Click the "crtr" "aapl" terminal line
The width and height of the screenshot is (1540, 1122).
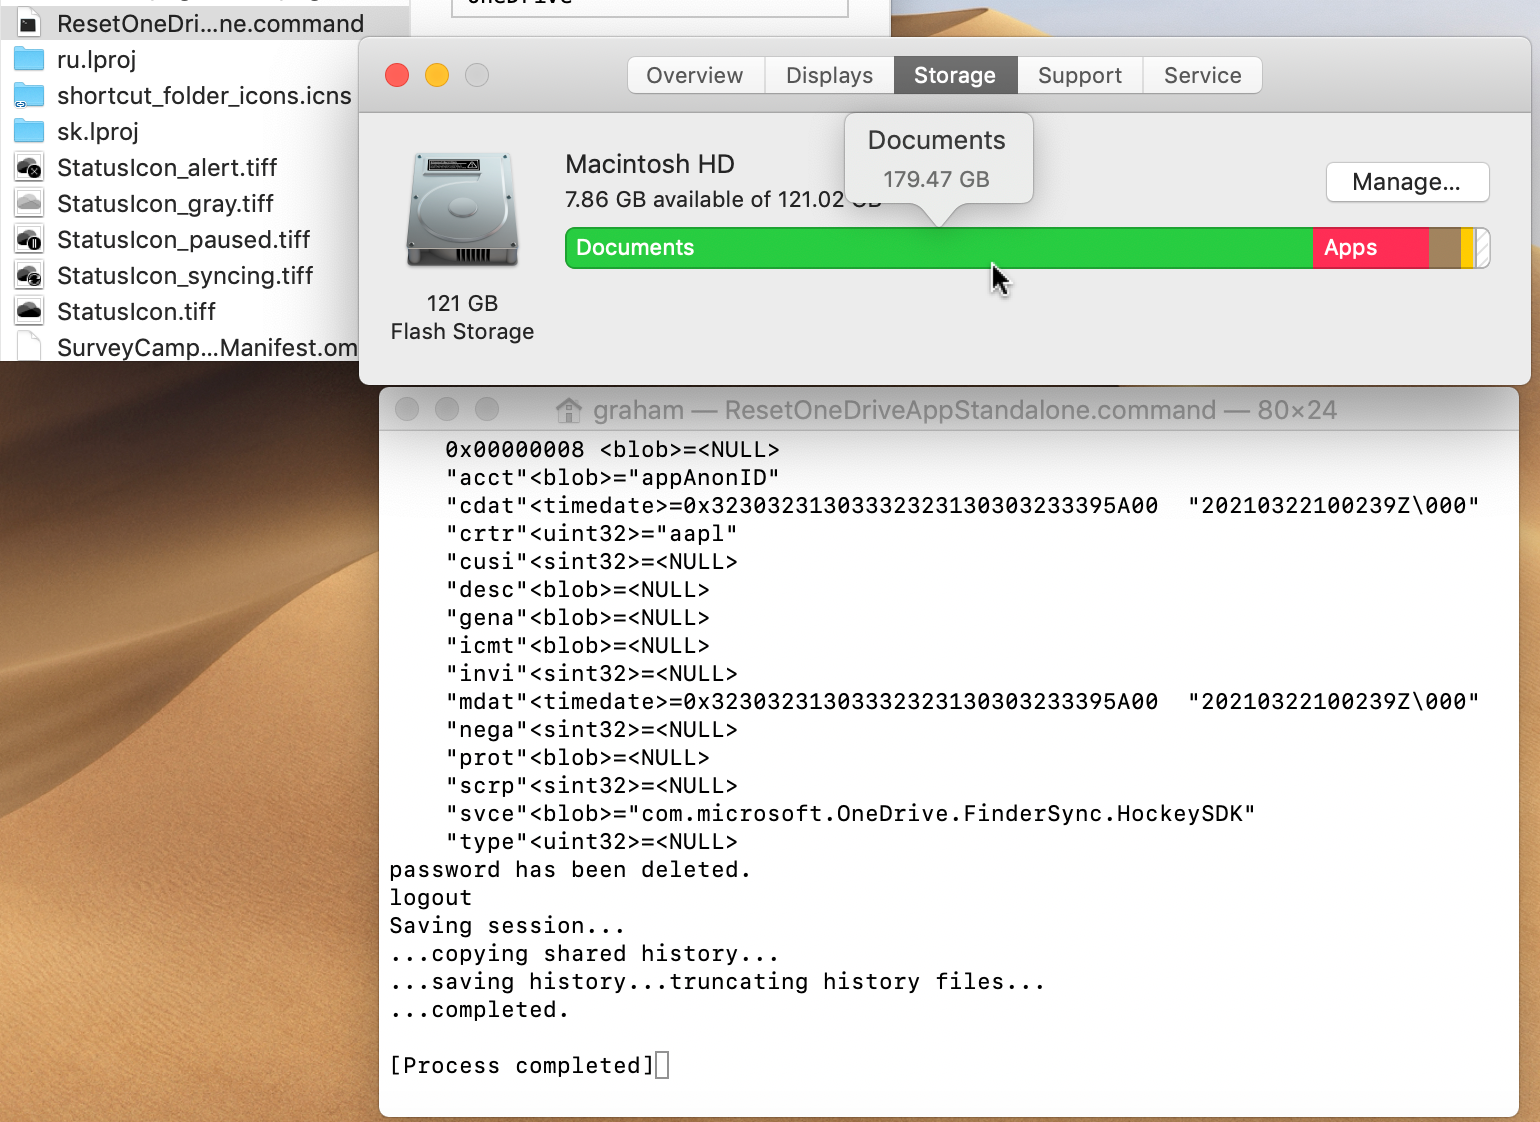click(x=591, y=534)
